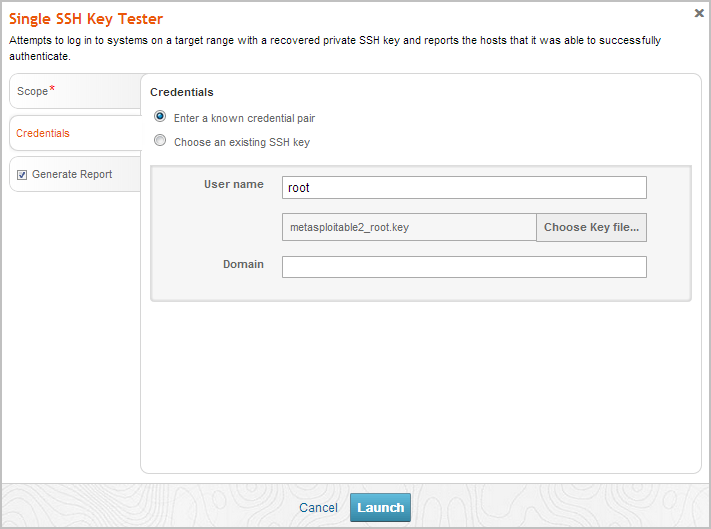Click the Domain field label

coord(243,264)
